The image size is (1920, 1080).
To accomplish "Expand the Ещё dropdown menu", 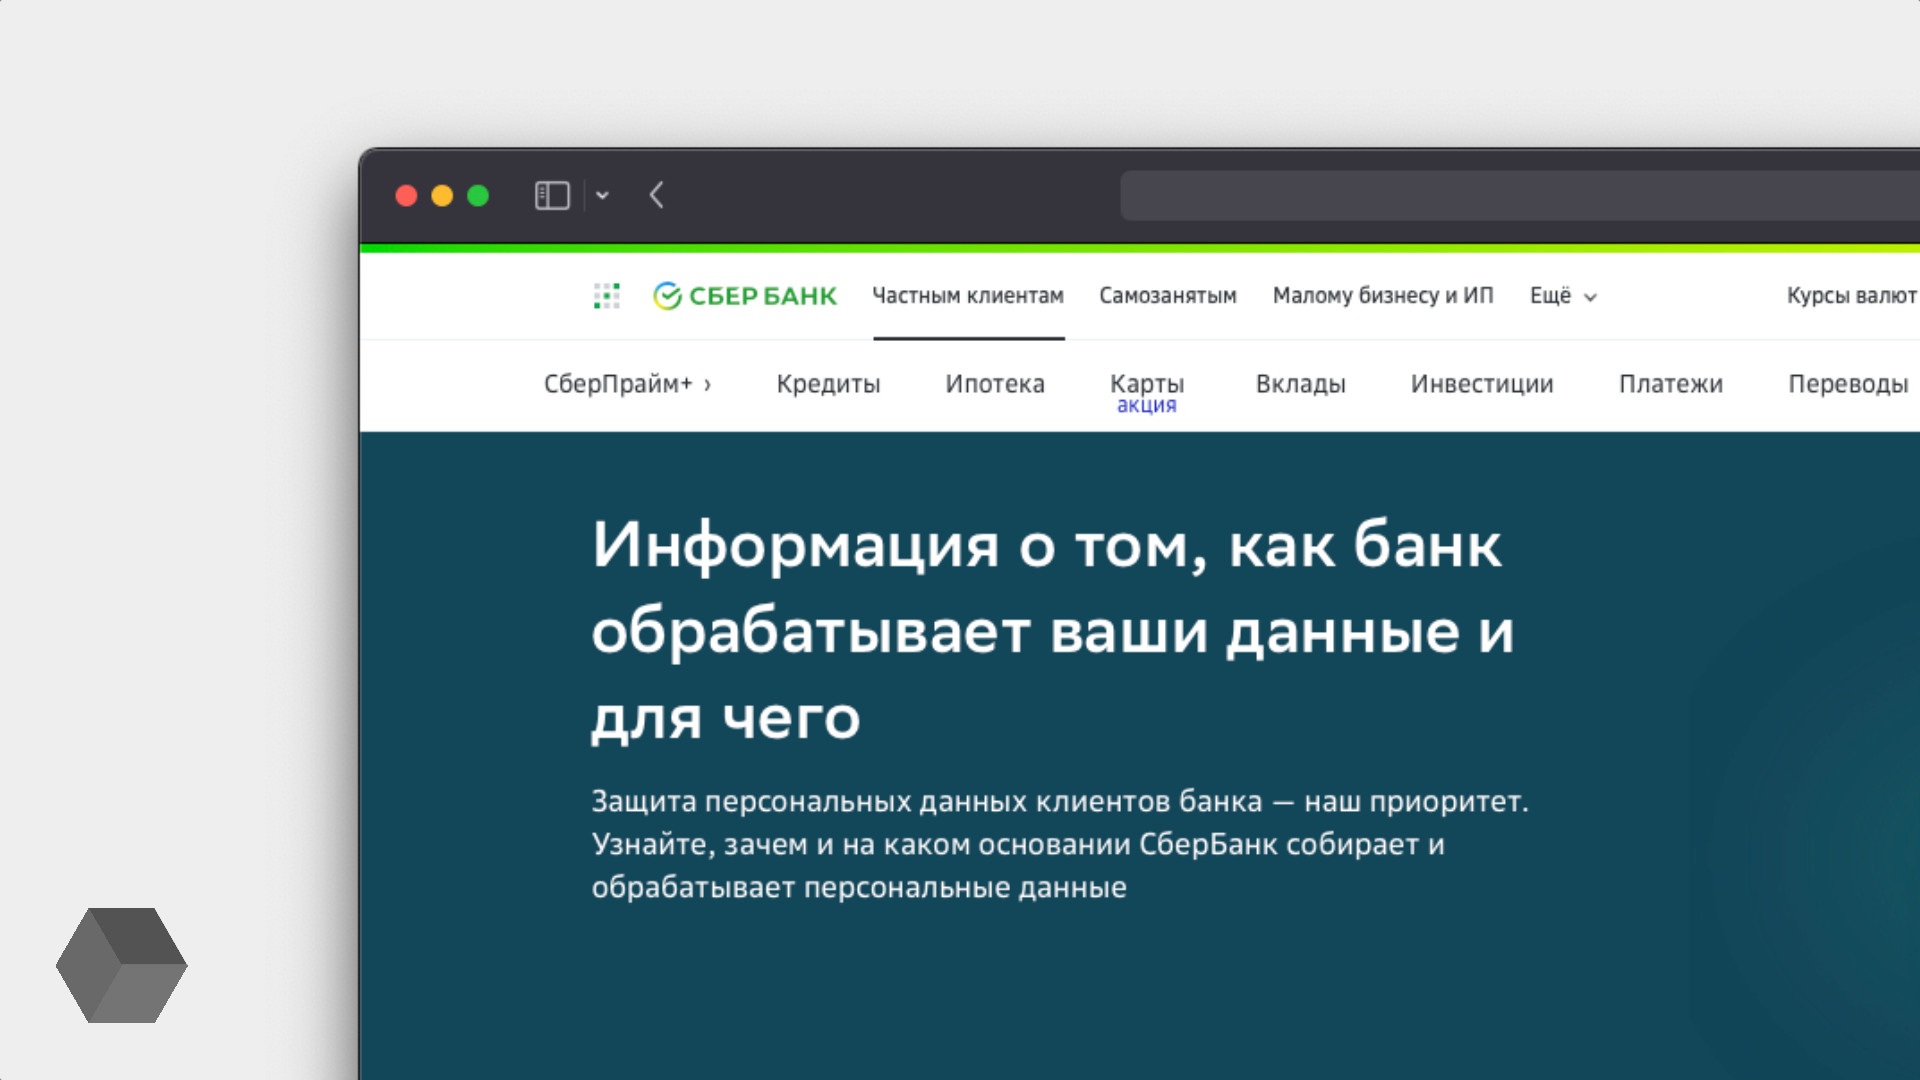I will pyautogui.click(x=1563, y=296).
